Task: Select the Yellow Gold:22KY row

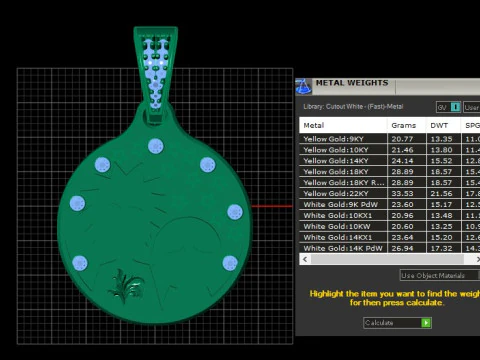Action: [390, 194]
